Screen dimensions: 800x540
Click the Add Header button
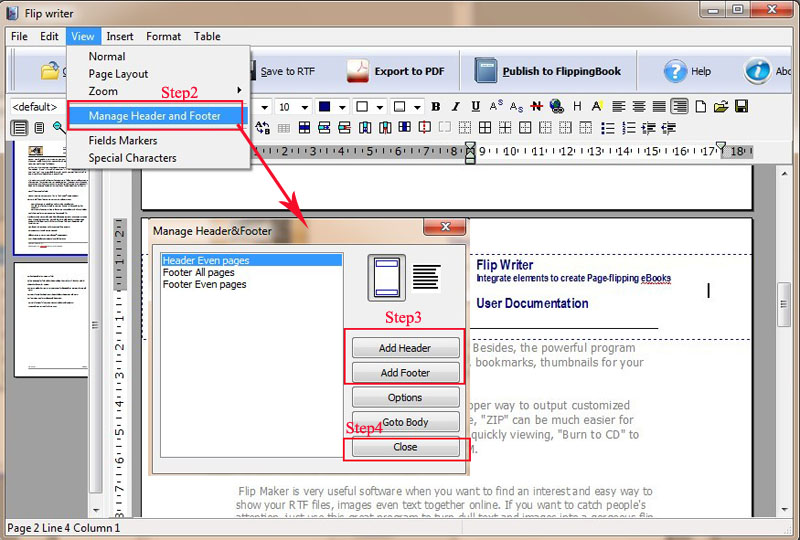[x=405, y=348]
